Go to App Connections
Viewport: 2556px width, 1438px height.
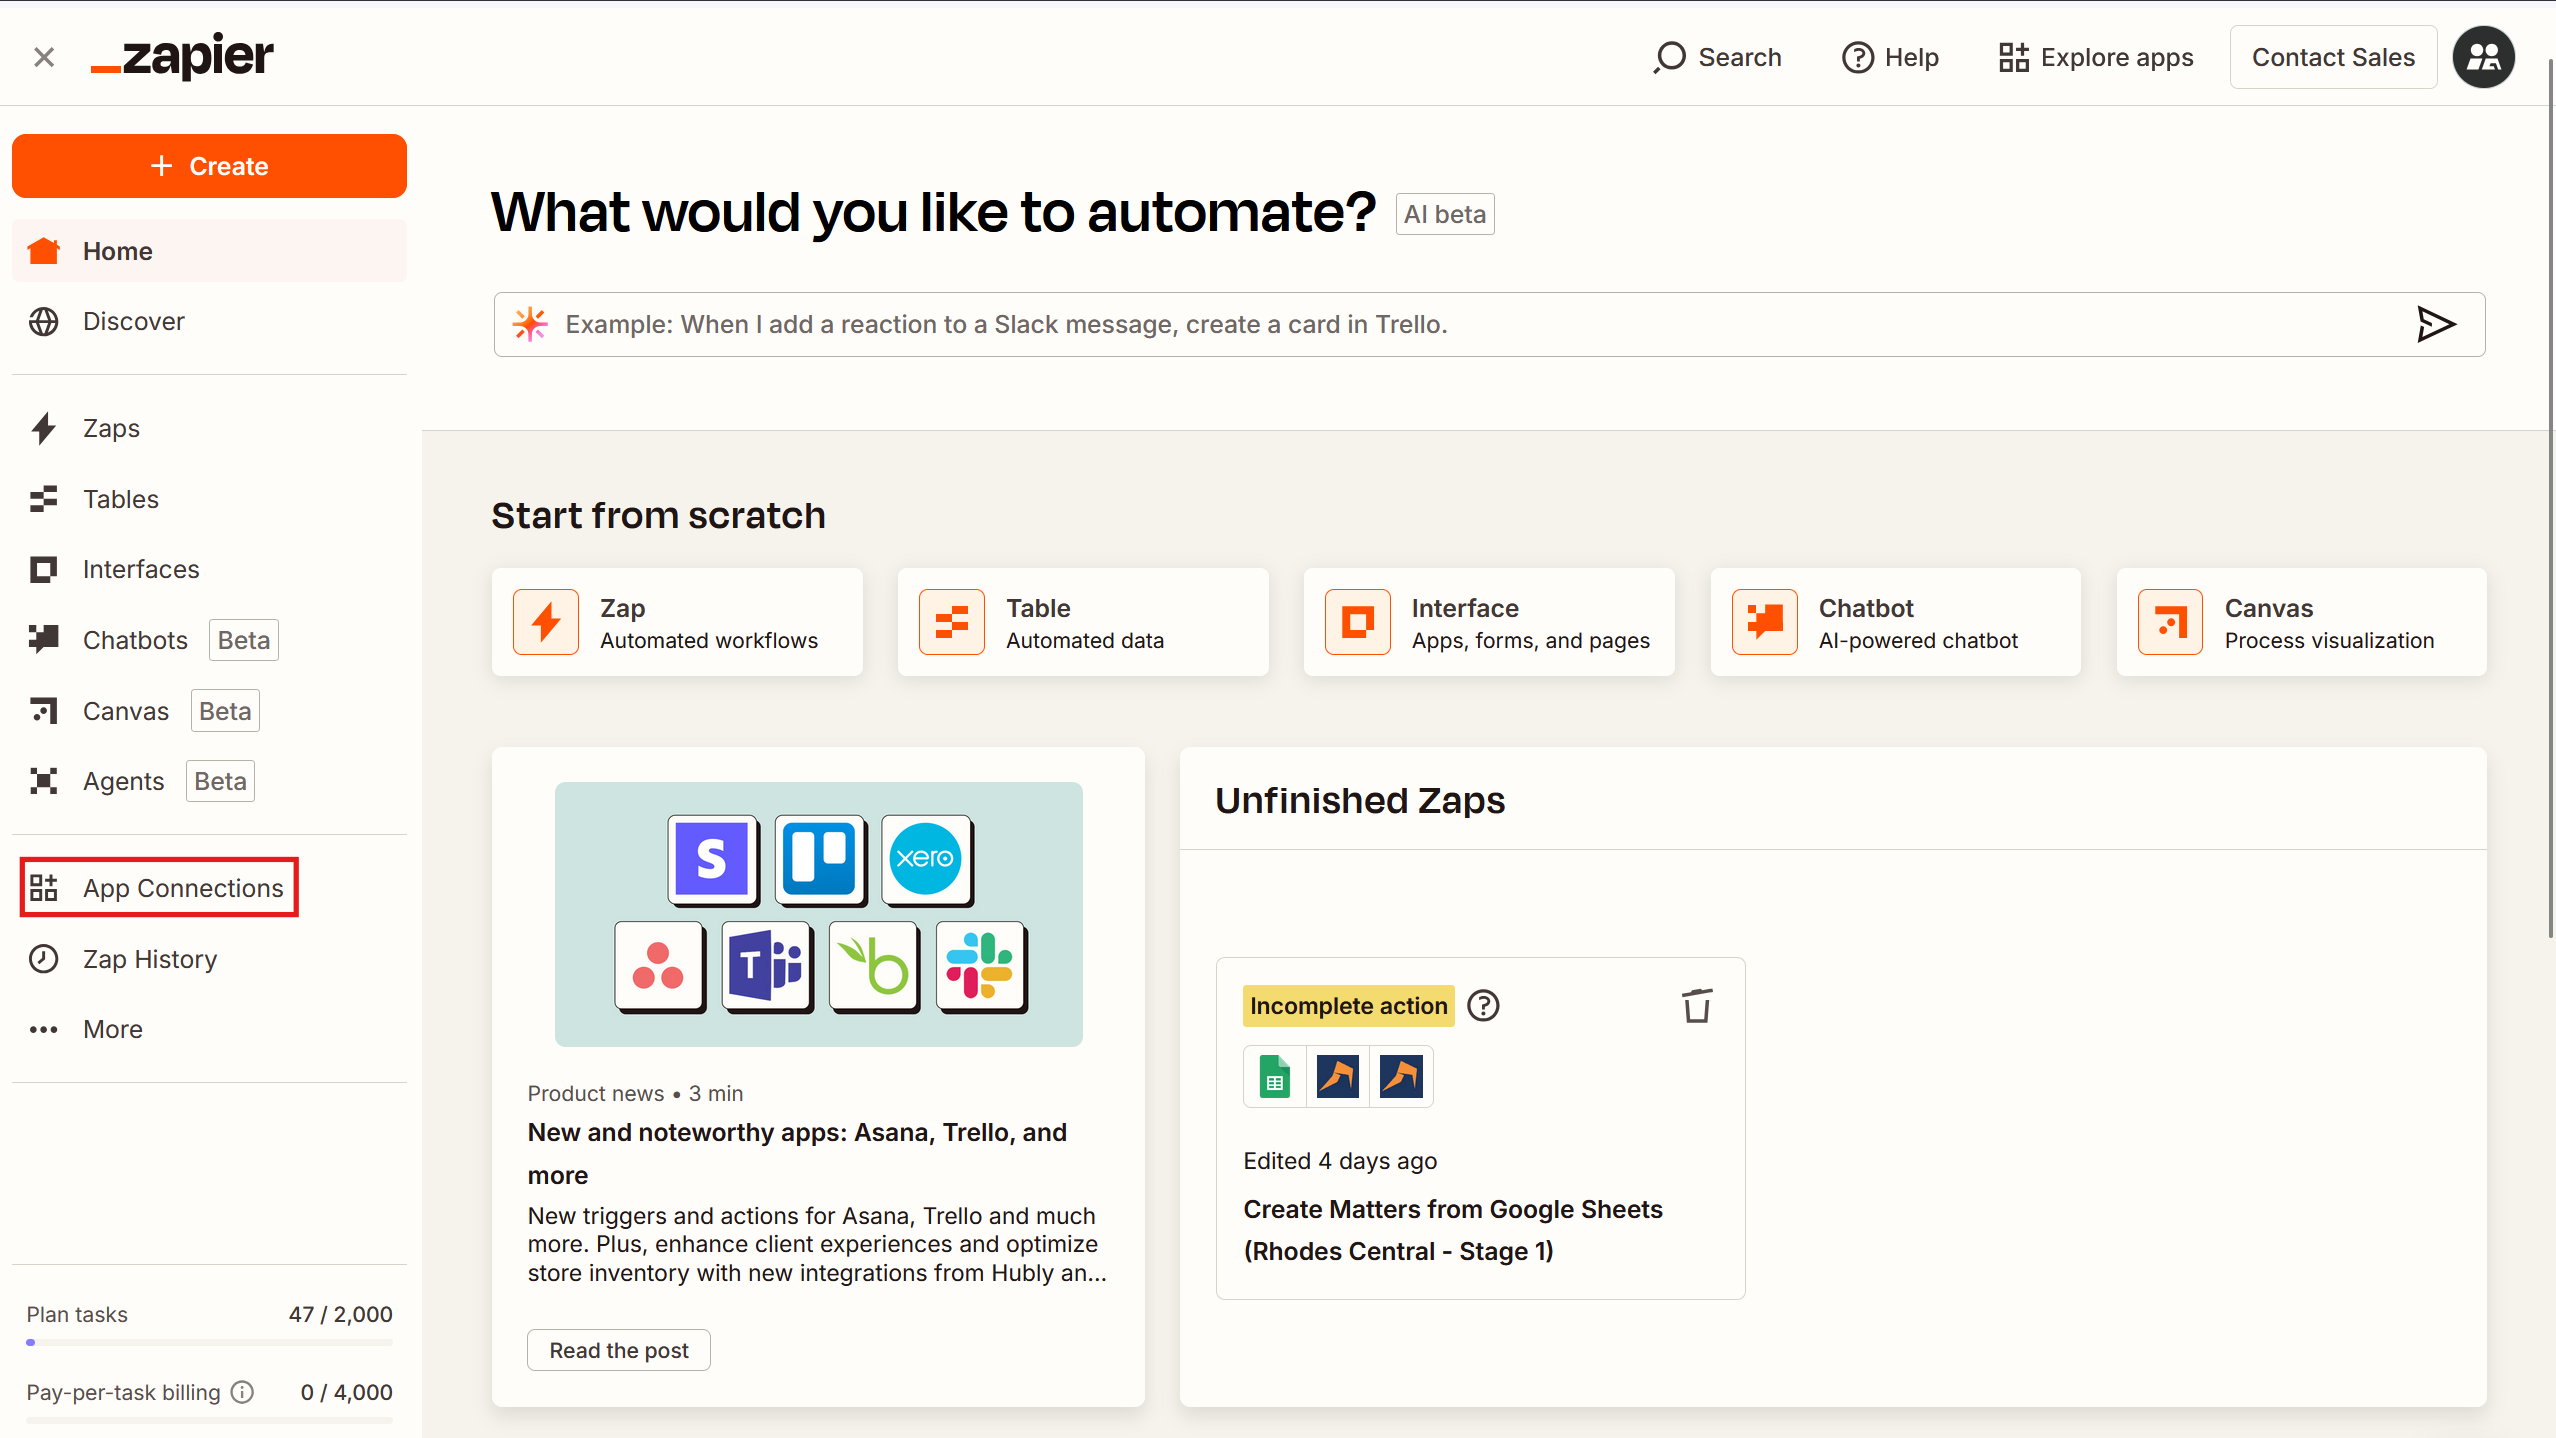[182, 888]
